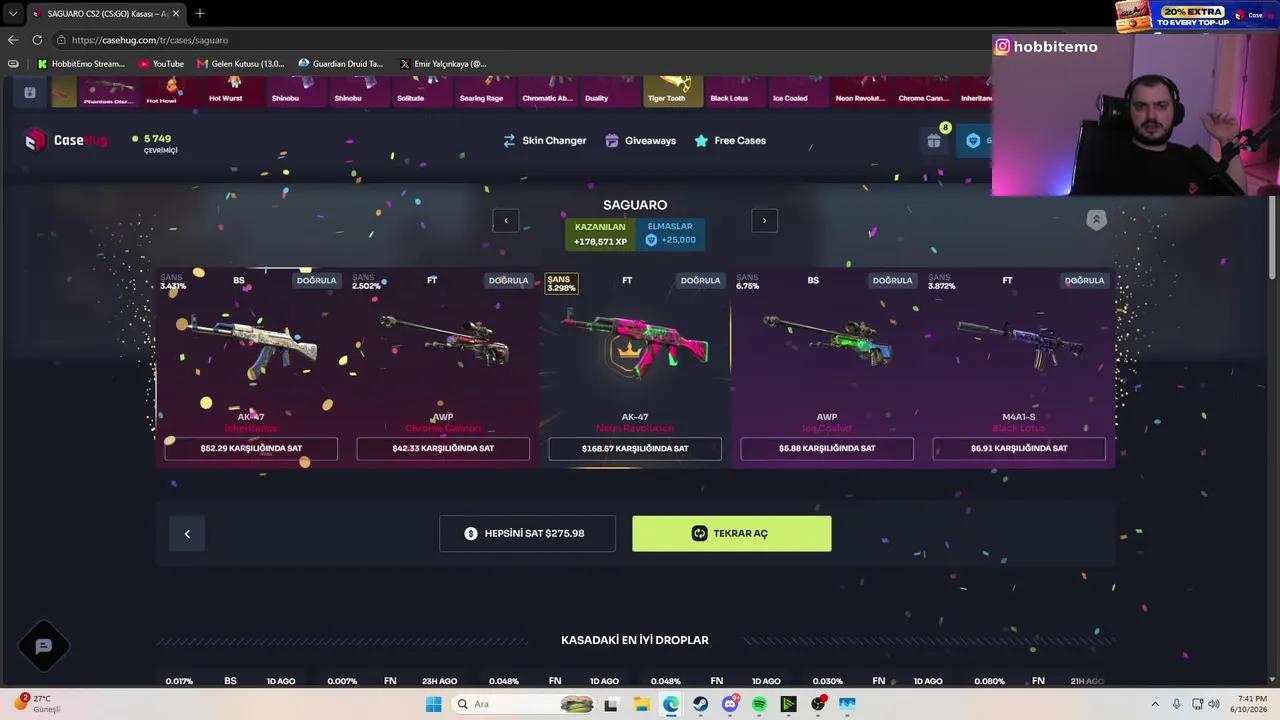
Task: Open the tab search dropdown arrow
Action: coord(13,13)
